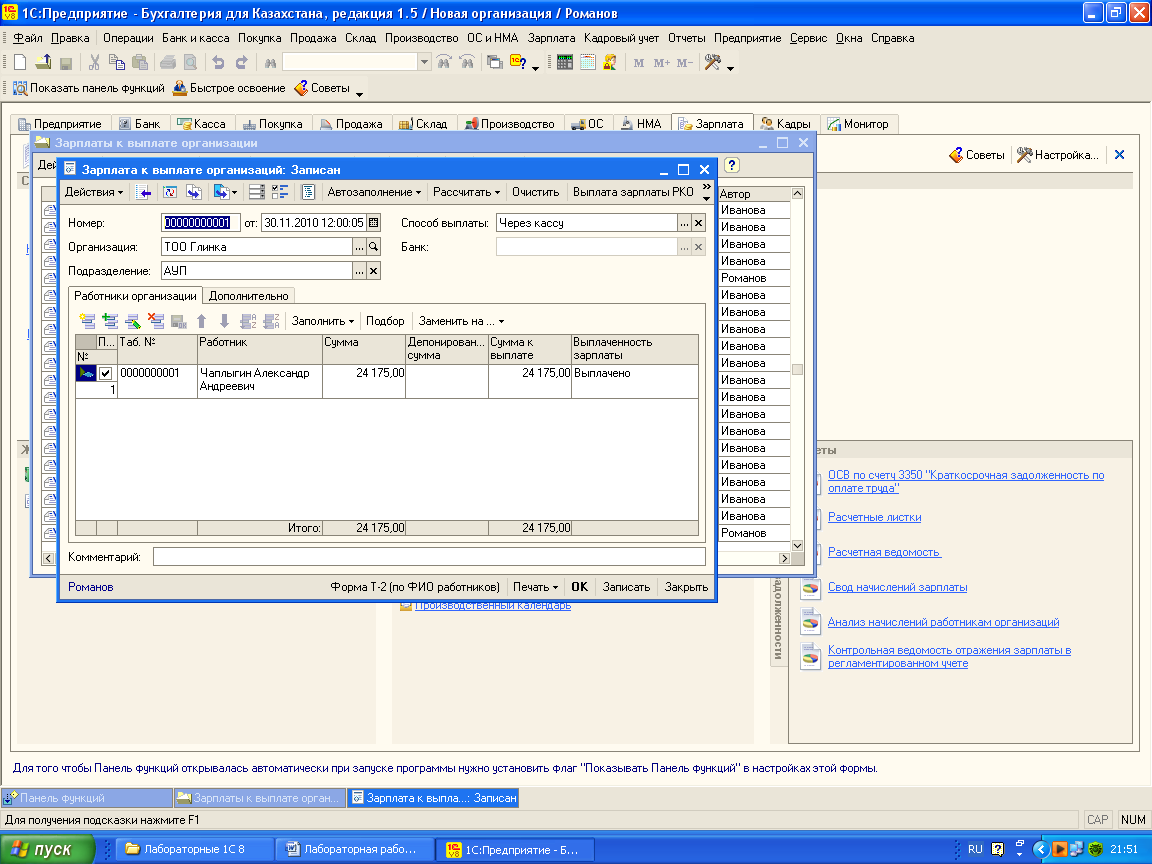Click the document report sheet icon
The width and height of the screenshot is (1152, 864).
pyautogui.click(x=309, y=192)
